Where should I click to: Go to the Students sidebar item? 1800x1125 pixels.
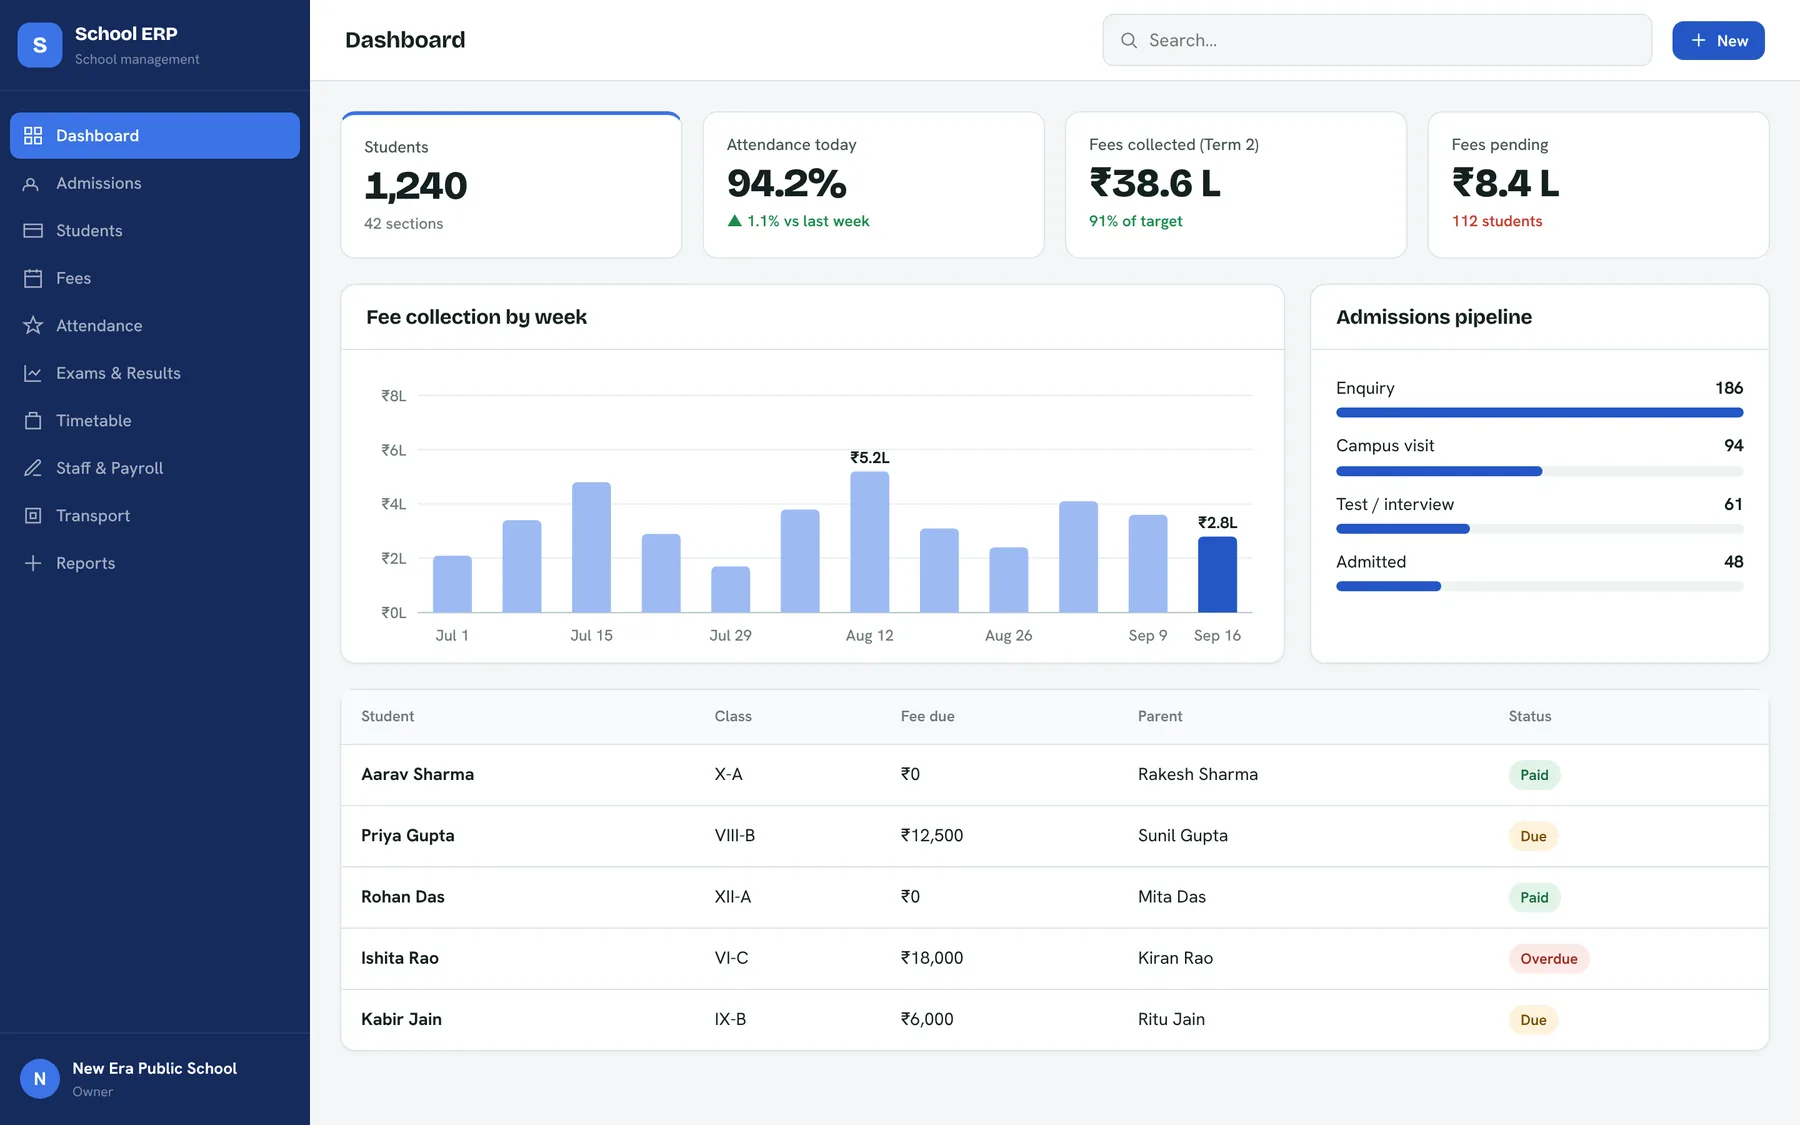155,230
